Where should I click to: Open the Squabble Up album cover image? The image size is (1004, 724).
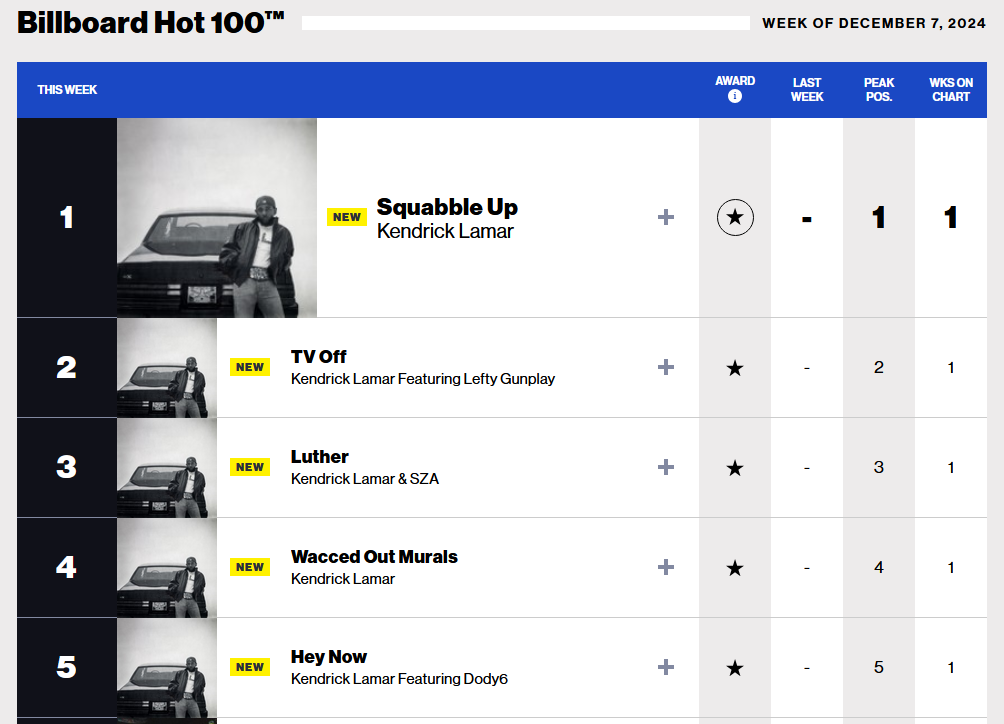pyautogui.click(x=217, y=218)
